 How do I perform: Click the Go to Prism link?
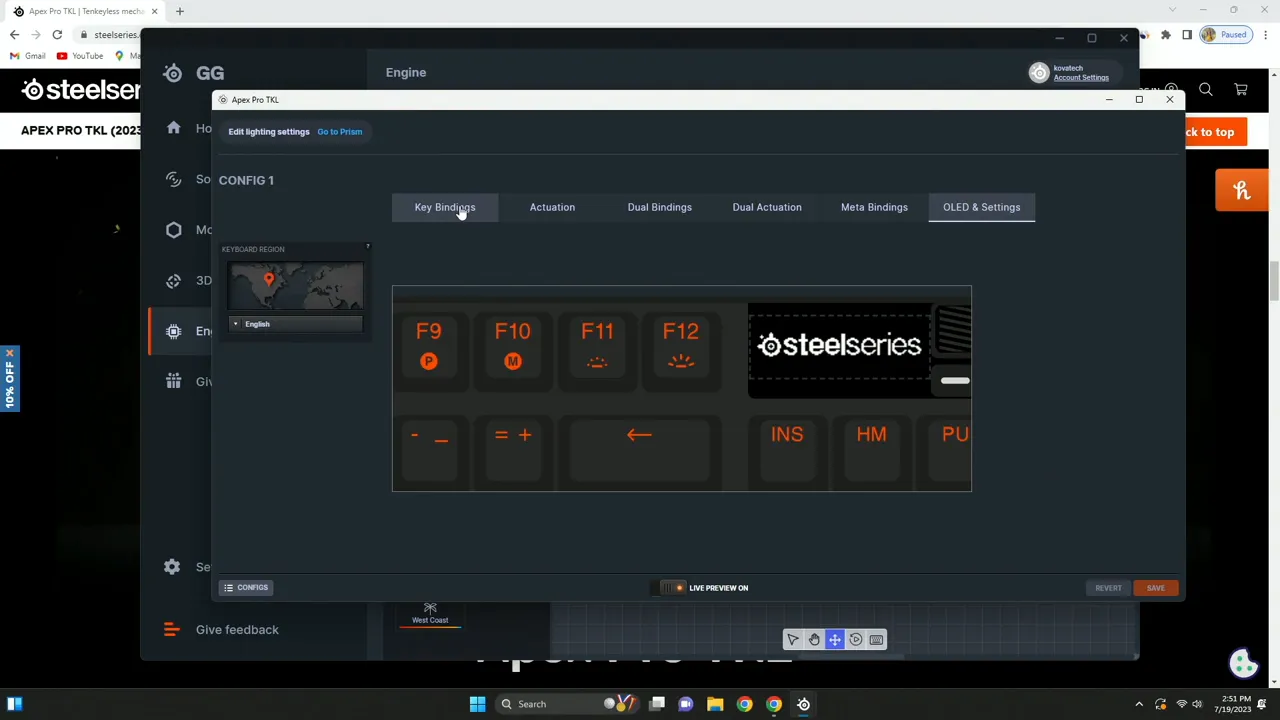[339, 131]
